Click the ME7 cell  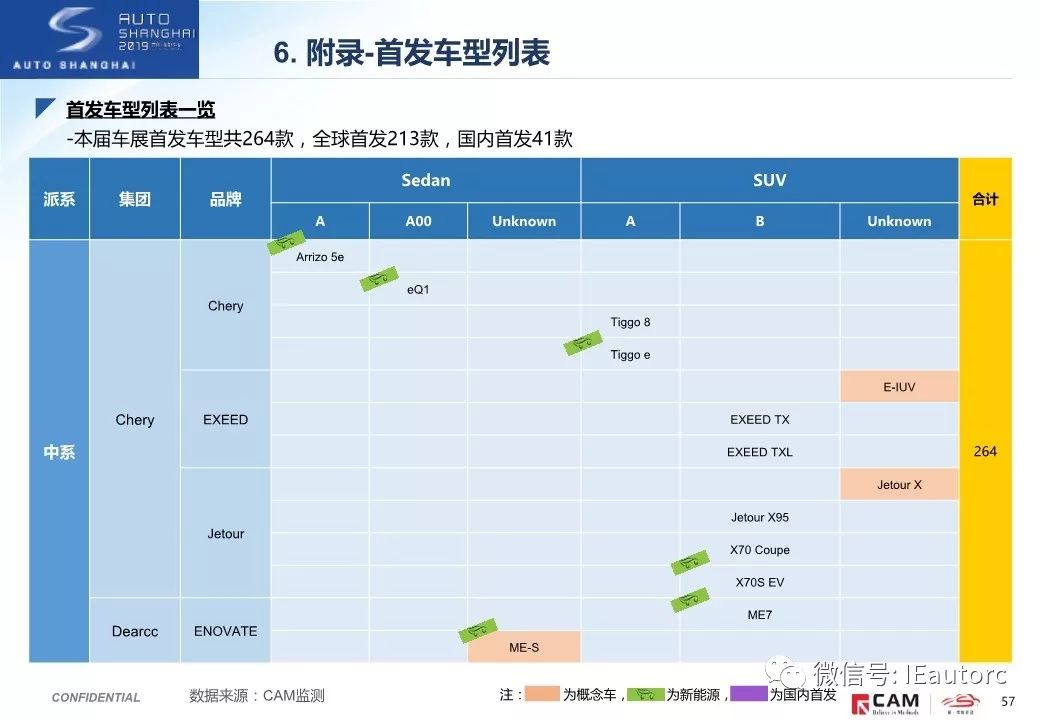(x=760, y=615)
